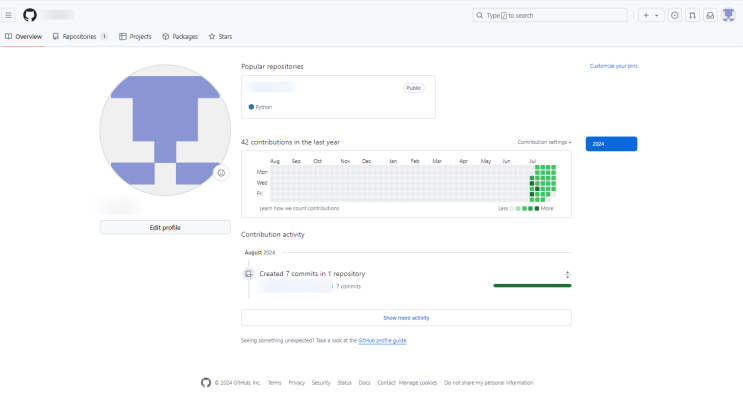Switch to the Repositories tab

[80, 36]
